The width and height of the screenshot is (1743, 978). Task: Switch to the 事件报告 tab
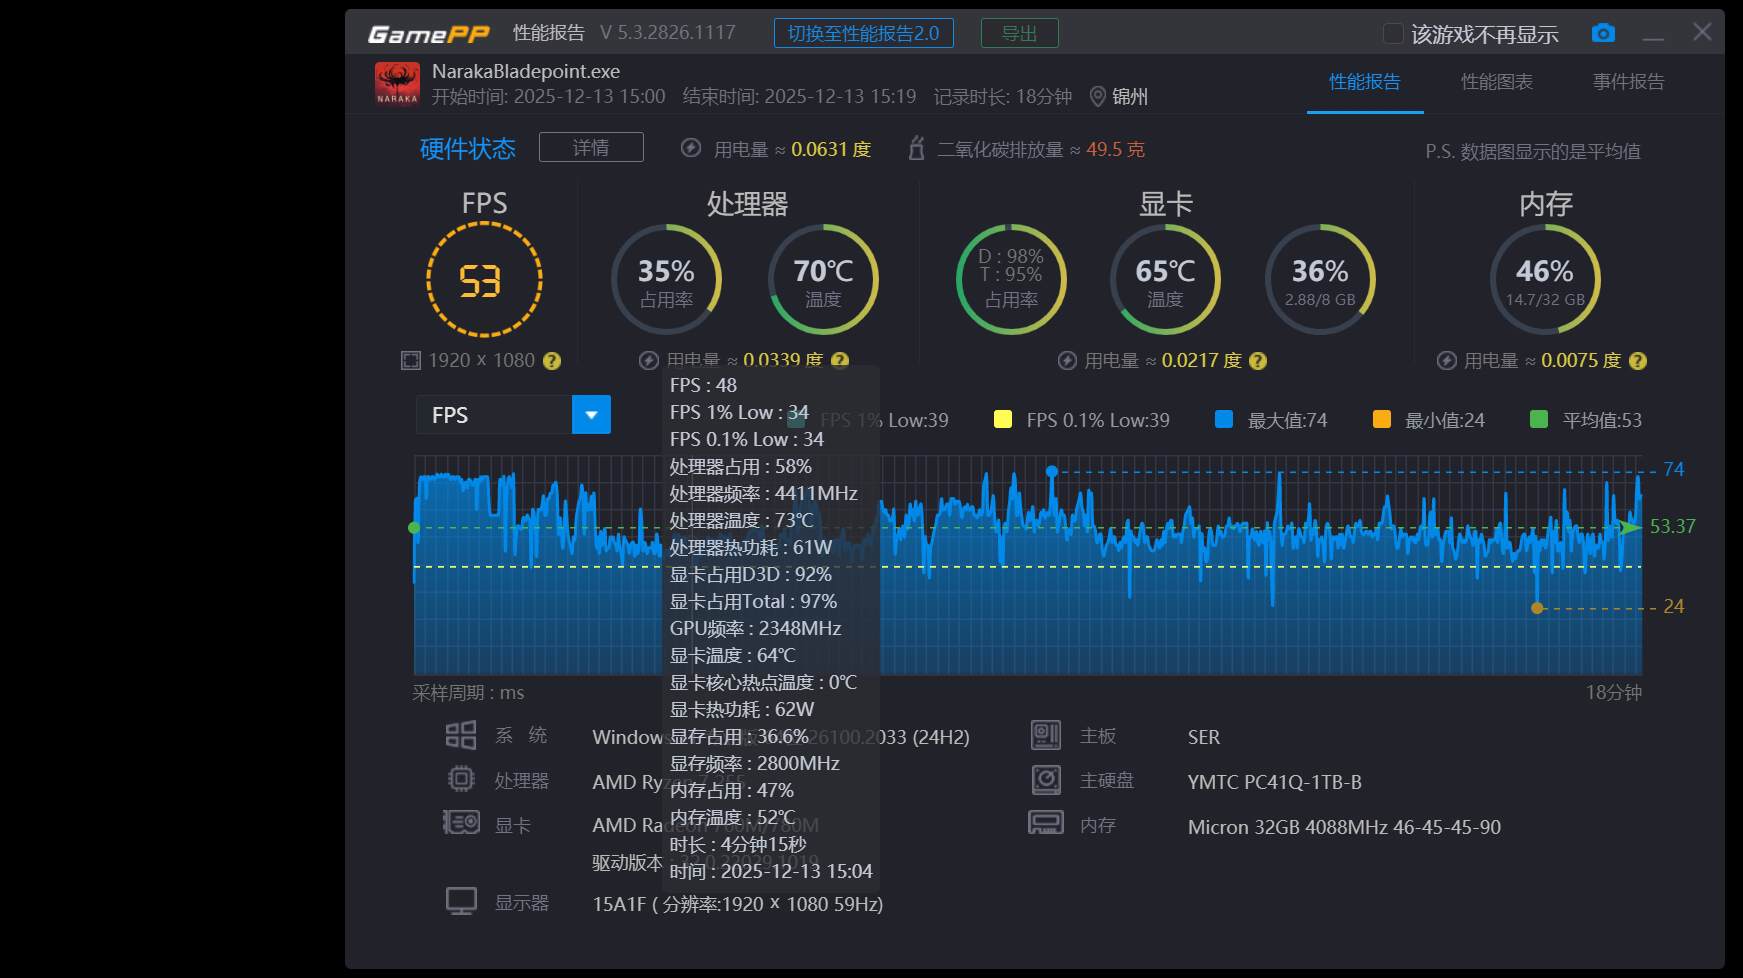tap(1629, 82)
